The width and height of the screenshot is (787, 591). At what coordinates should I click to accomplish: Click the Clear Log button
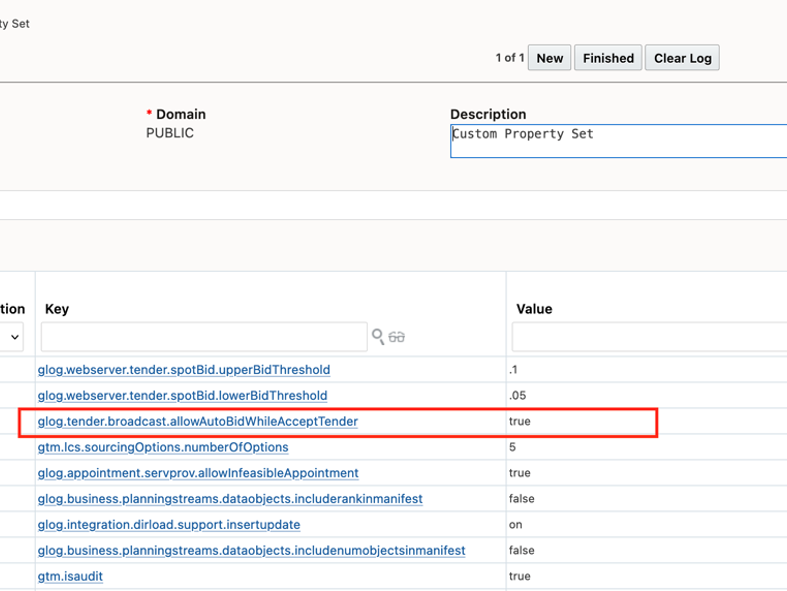point(682,58)
